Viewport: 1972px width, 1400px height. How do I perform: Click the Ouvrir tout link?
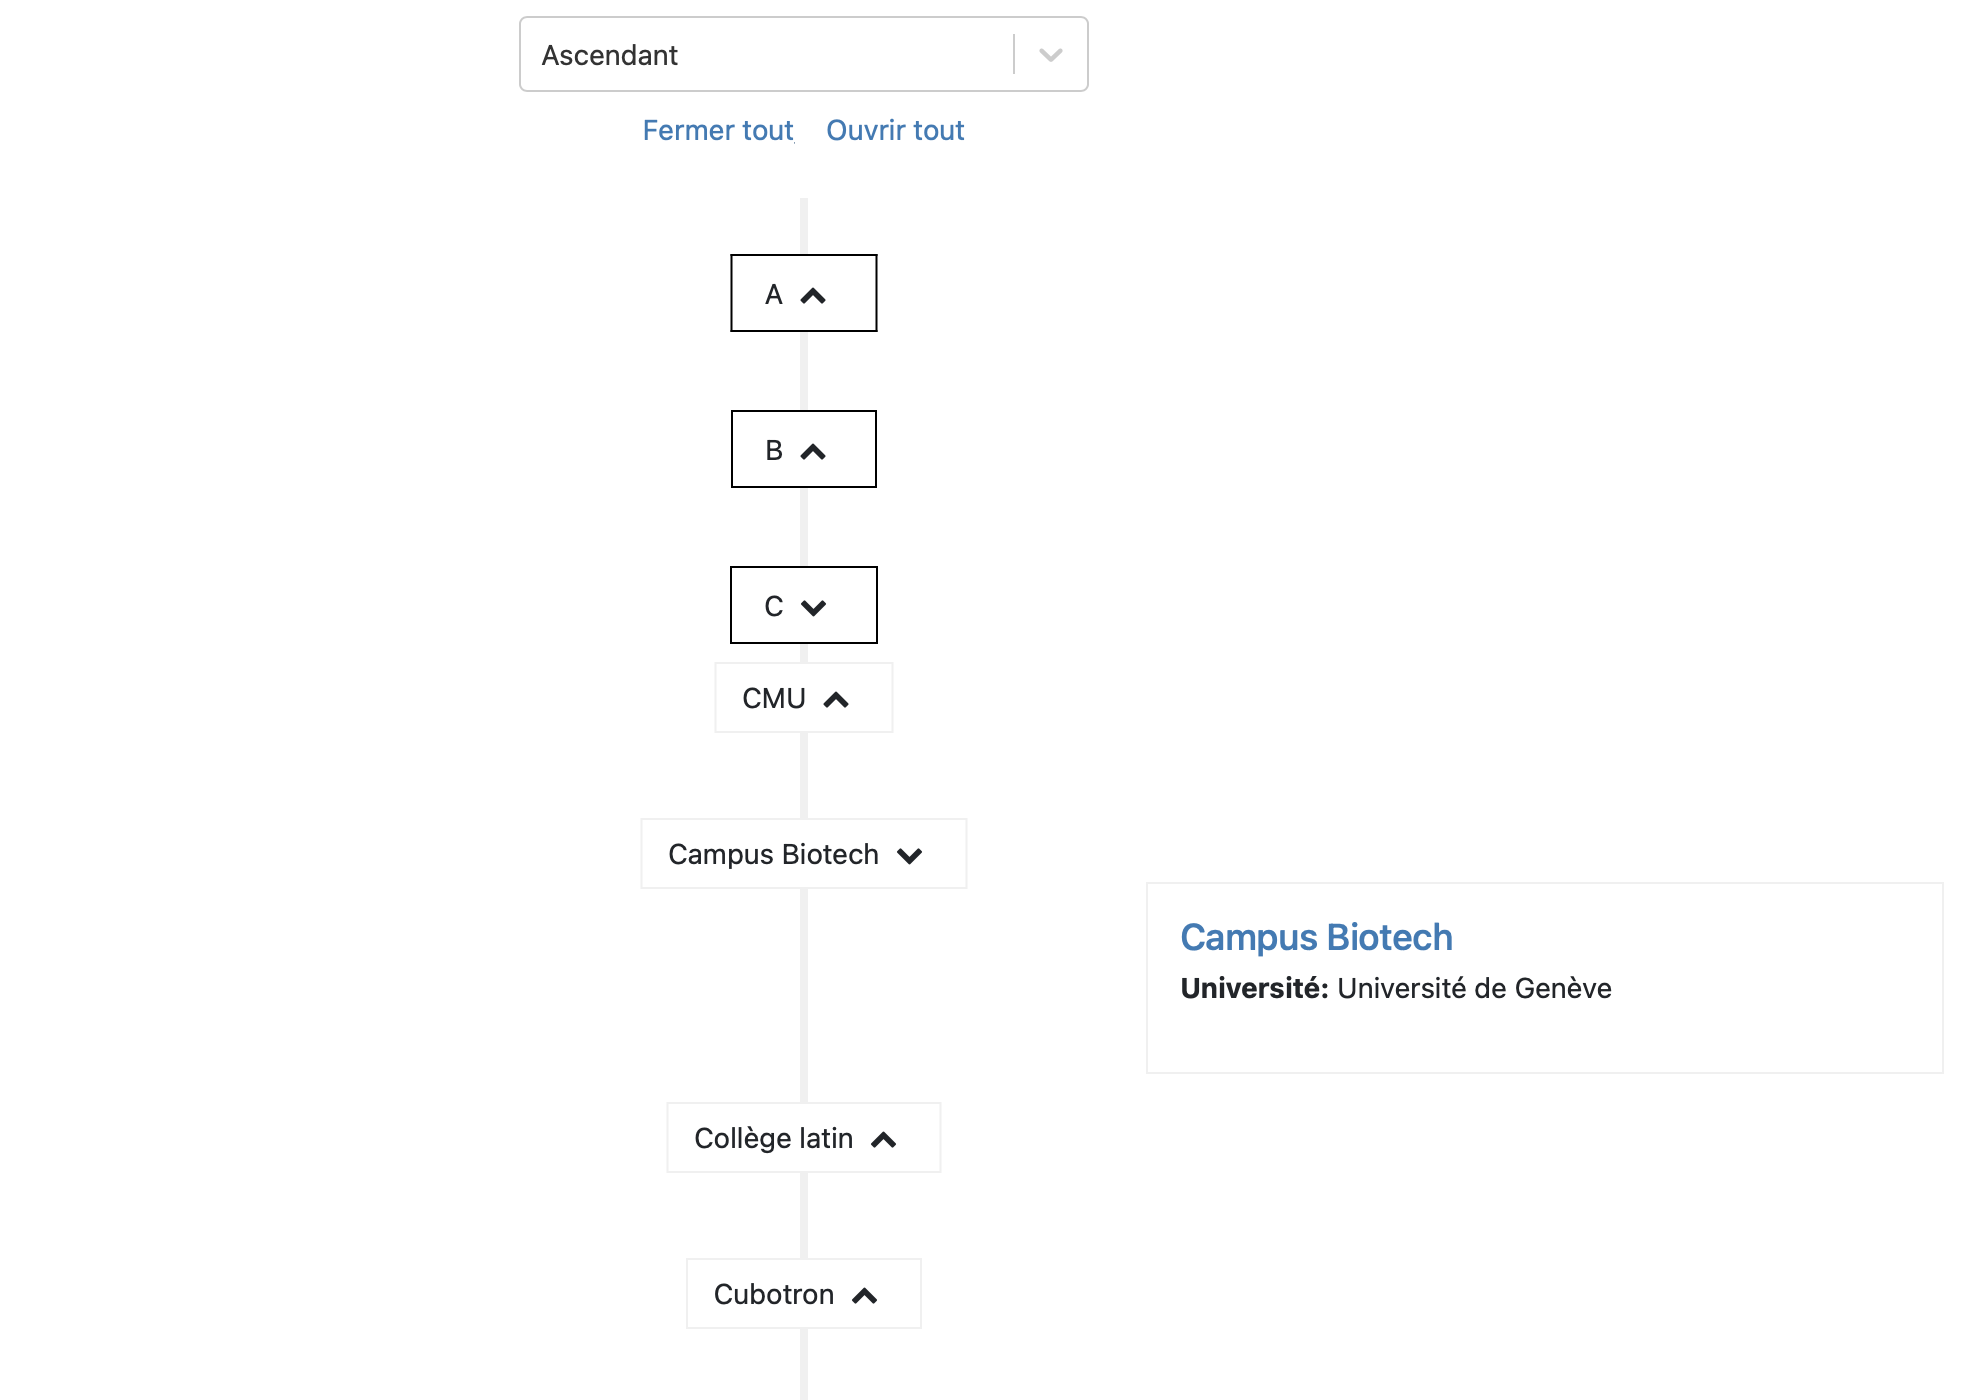pos(895,131)
